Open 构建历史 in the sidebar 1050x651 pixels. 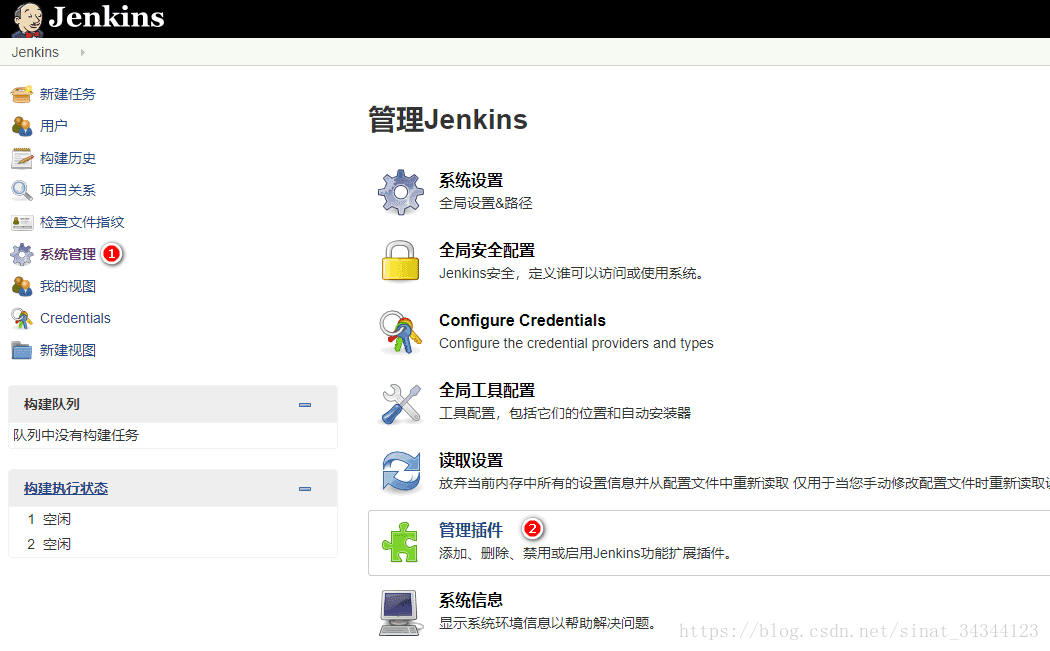68,158
